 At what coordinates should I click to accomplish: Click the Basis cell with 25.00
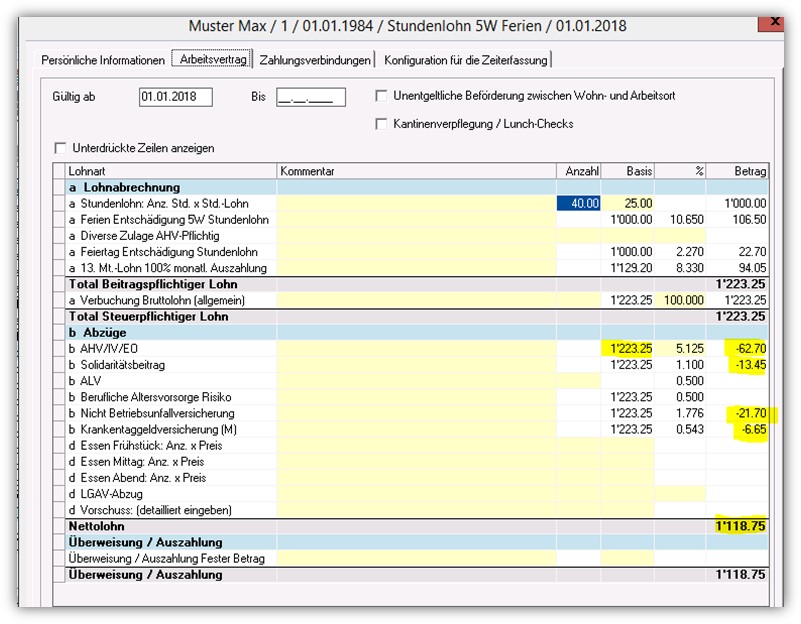tap(627, 203)
